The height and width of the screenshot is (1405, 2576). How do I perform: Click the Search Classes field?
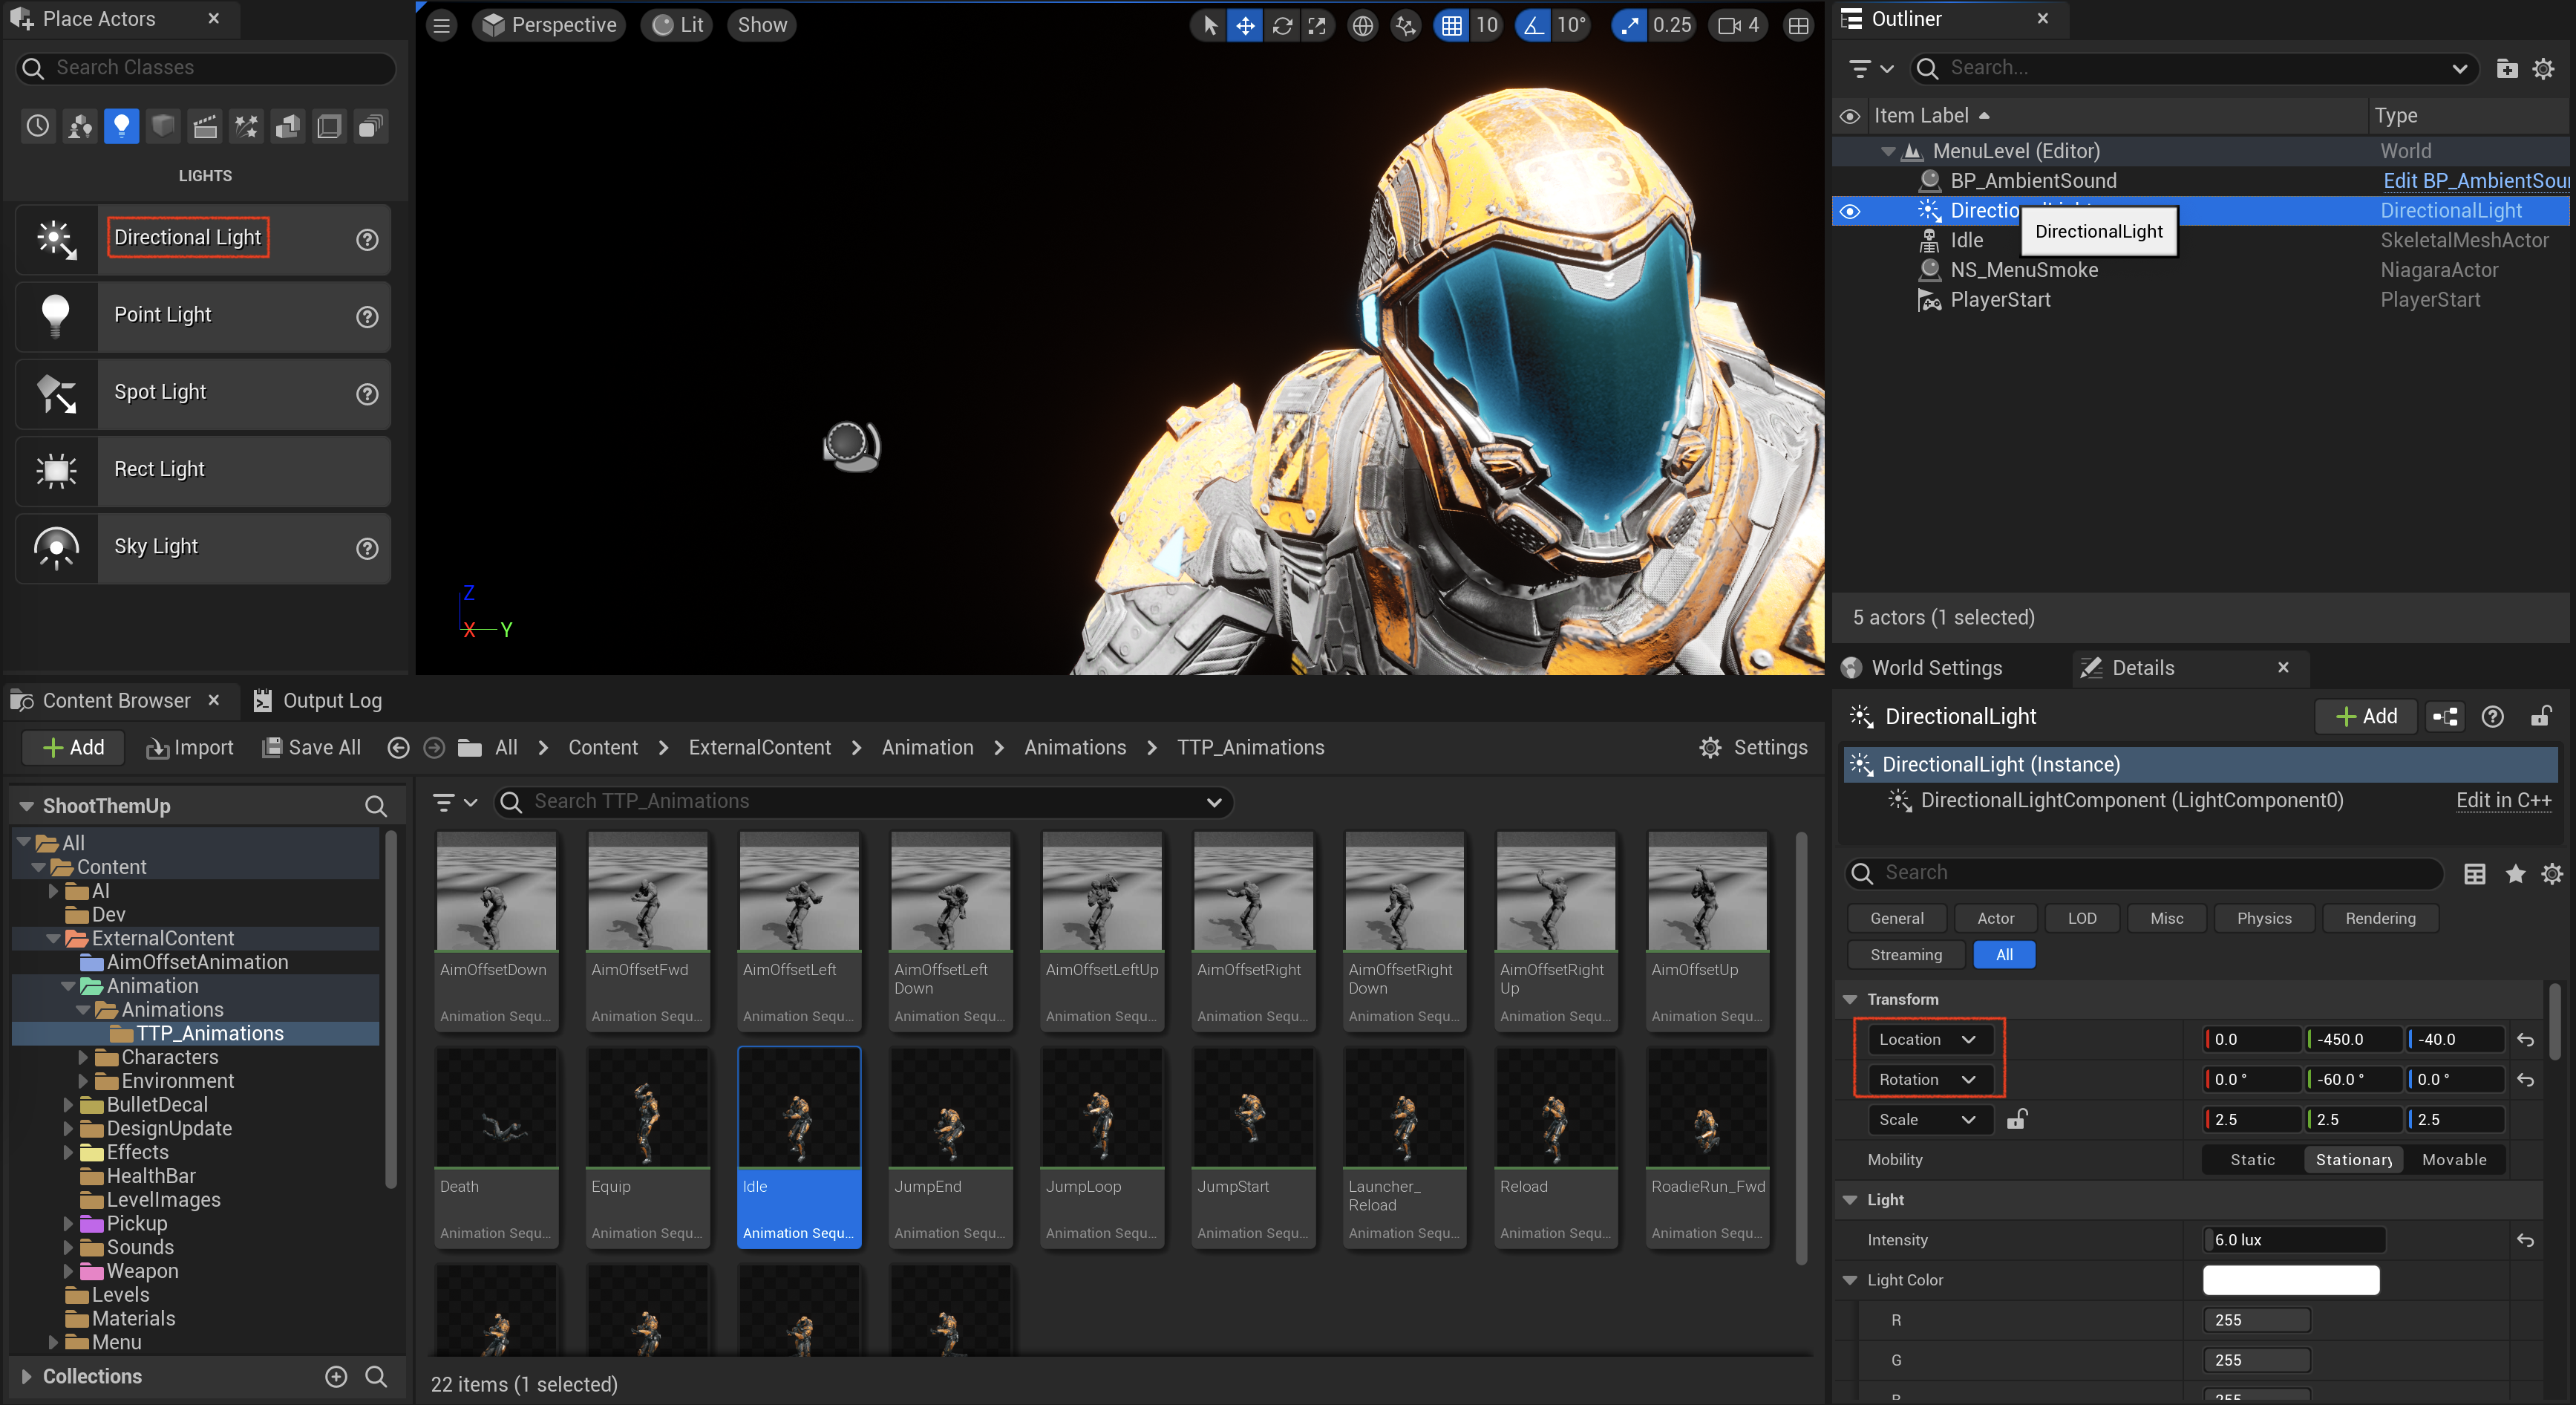click(x=206, y=68)
